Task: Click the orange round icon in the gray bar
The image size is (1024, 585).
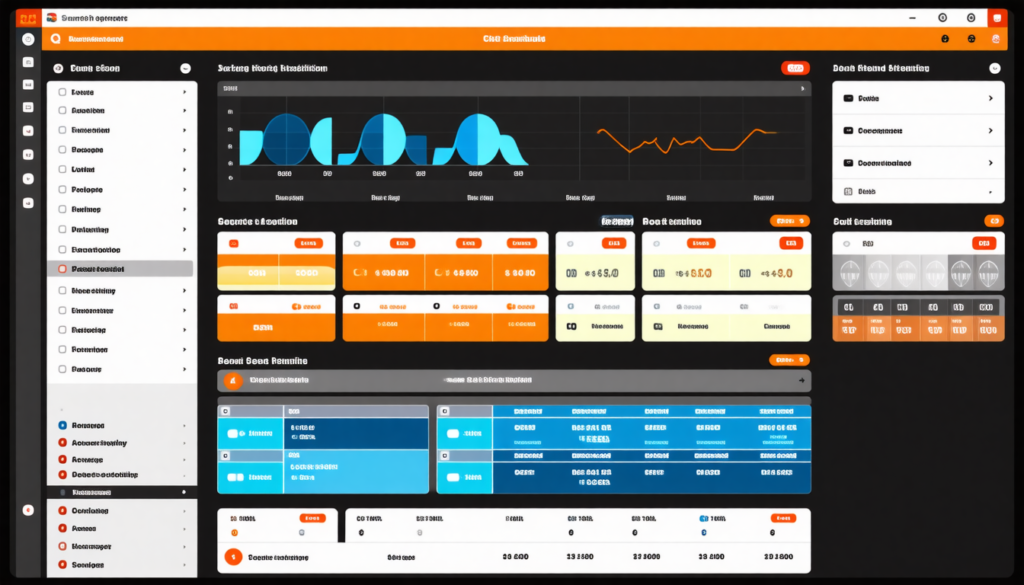Action: click(233, 380)
